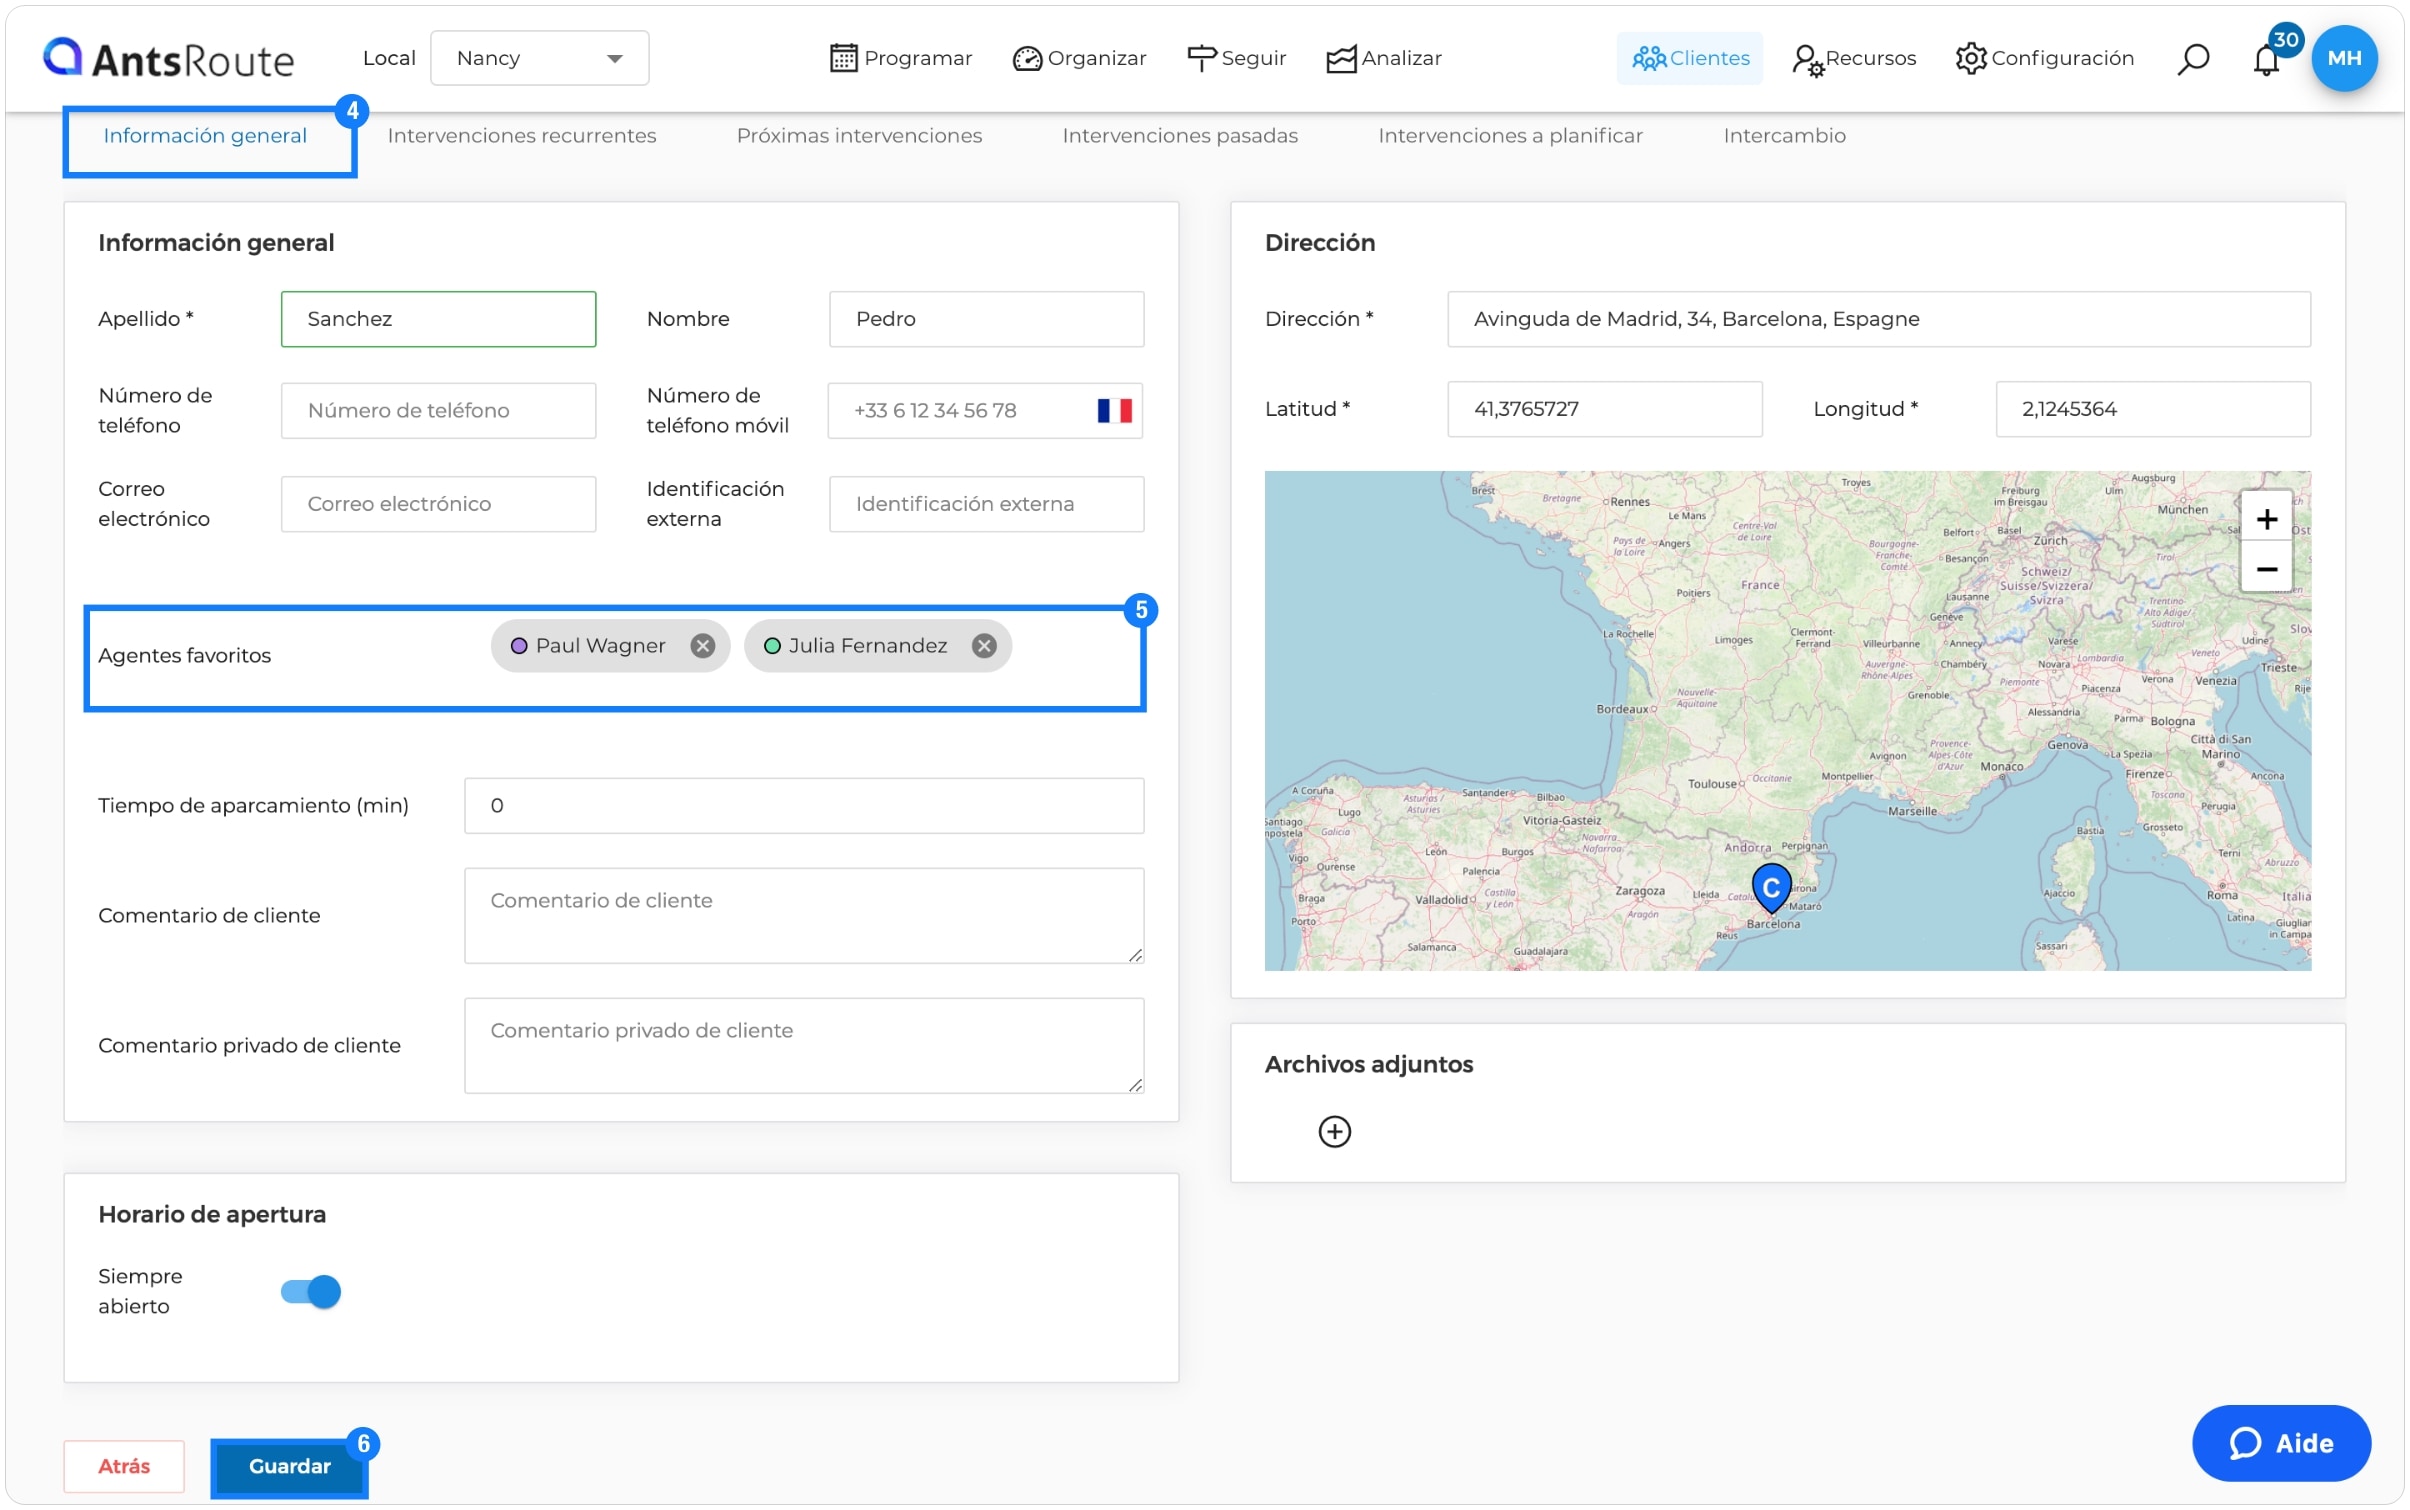Open the Clientes section
Viewport: 2410px width, 1510px height.
(1690, 58)
